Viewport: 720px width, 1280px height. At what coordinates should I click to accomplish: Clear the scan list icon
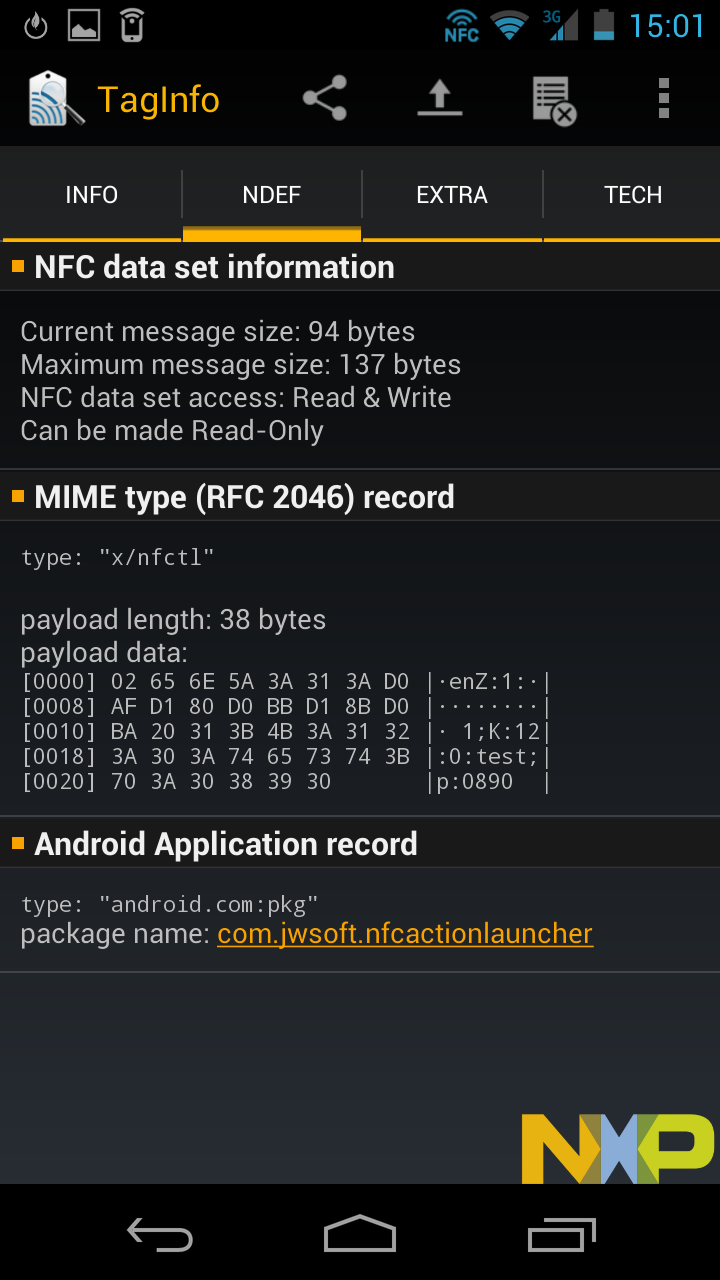click(554, 100)
